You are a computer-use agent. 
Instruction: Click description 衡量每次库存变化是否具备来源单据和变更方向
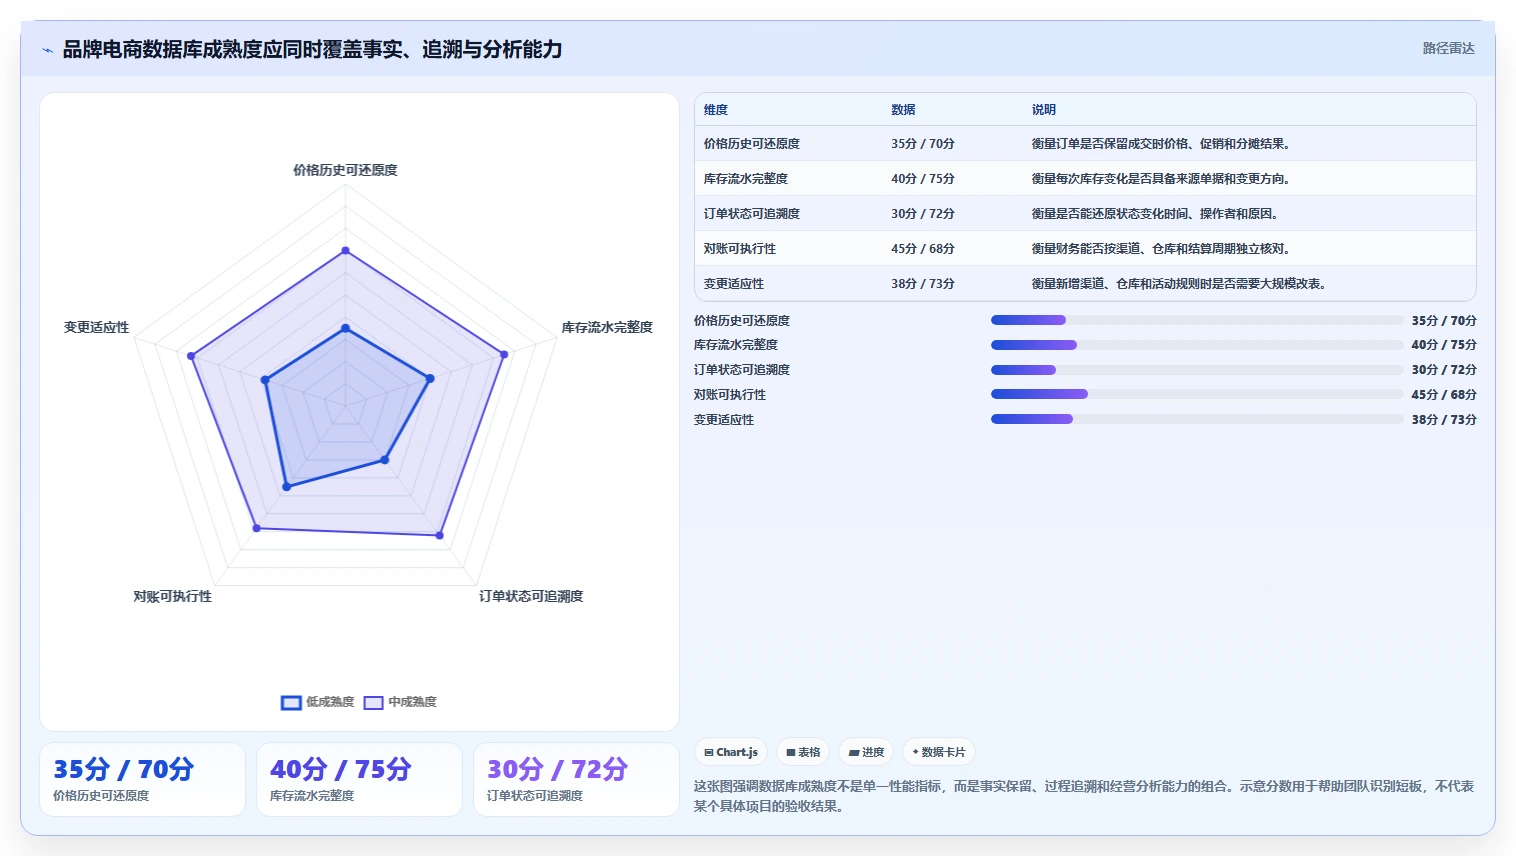1161,179
